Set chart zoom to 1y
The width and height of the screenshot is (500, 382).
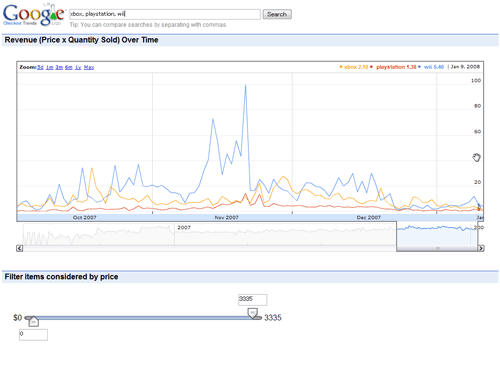[x=78, y=67]
